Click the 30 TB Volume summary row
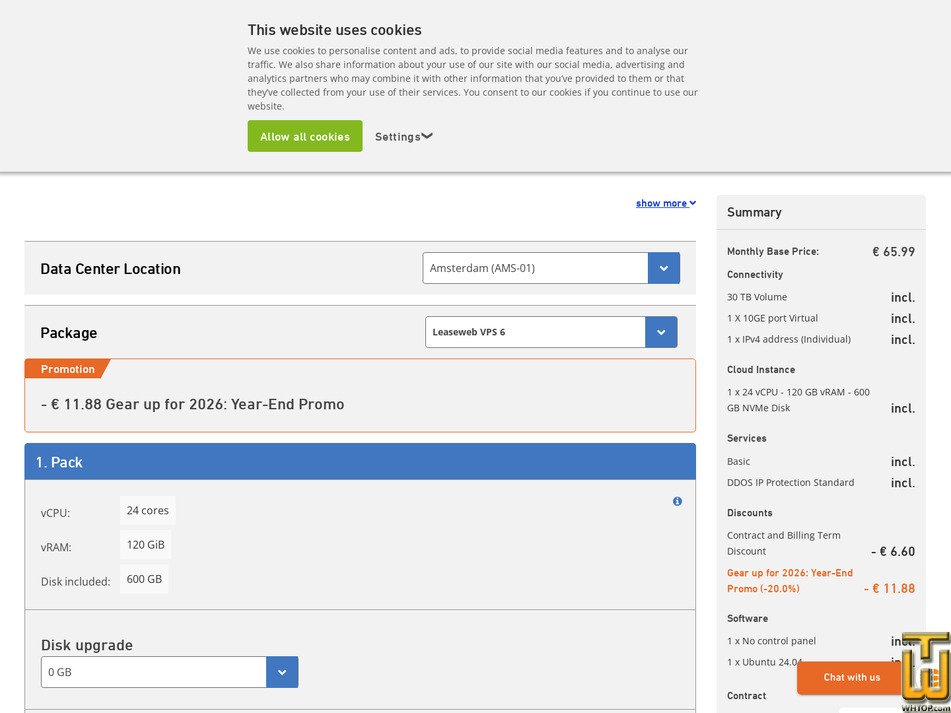This screenshot has height=713, width=951. coord(821,297)
